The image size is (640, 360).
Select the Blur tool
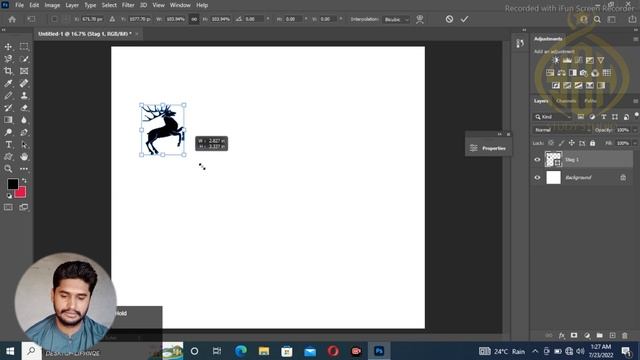coord(24,120)
